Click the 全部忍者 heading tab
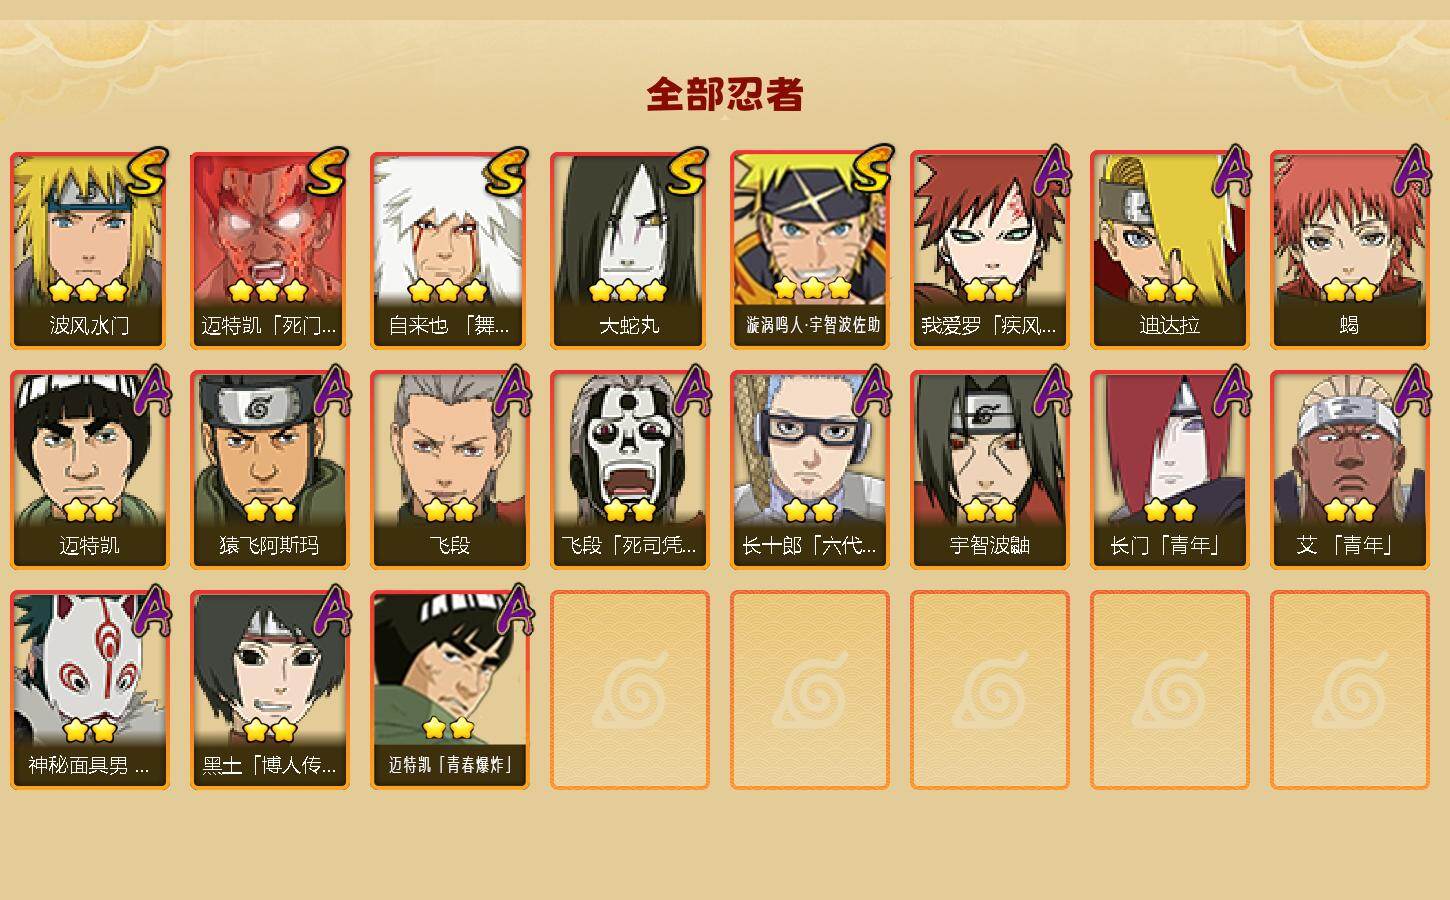Viewport: 1450px width, 900px height. 725,95
